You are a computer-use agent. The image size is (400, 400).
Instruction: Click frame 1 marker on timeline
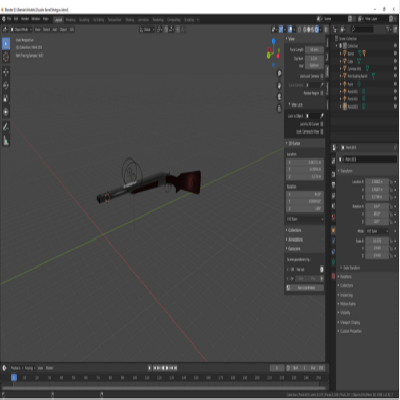click(14, 378)
